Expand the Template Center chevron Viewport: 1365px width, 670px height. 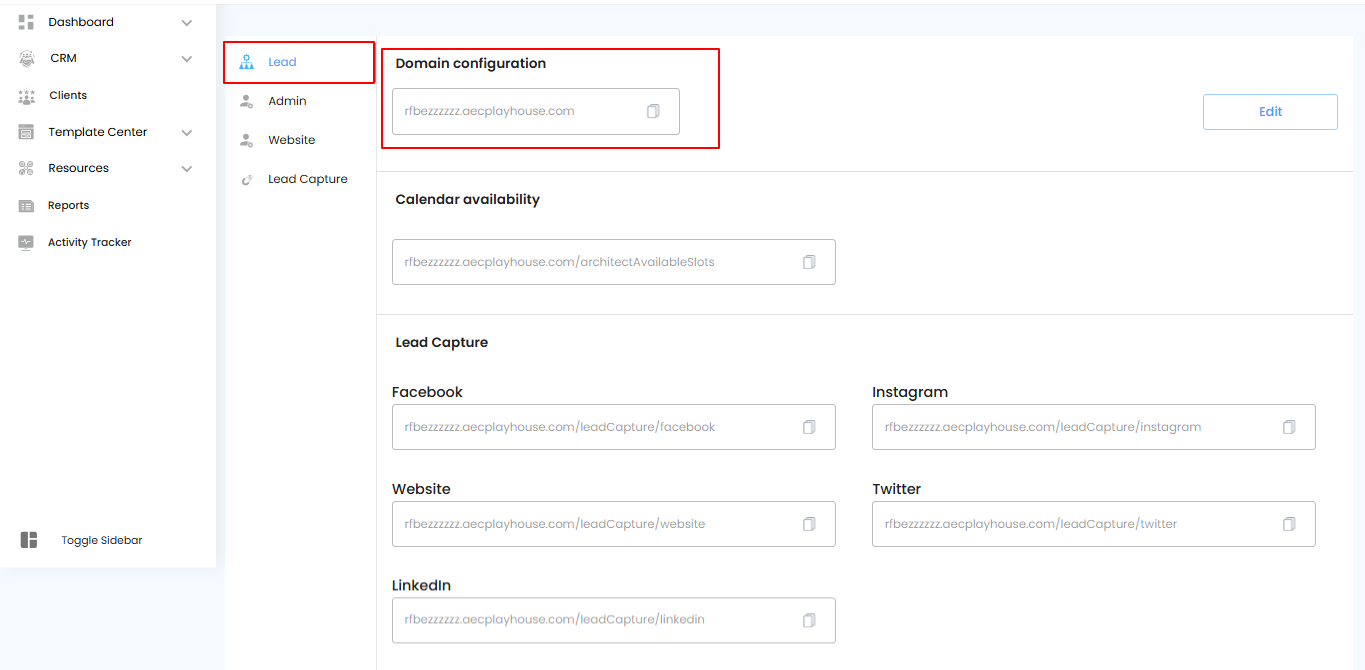point(187,132)
